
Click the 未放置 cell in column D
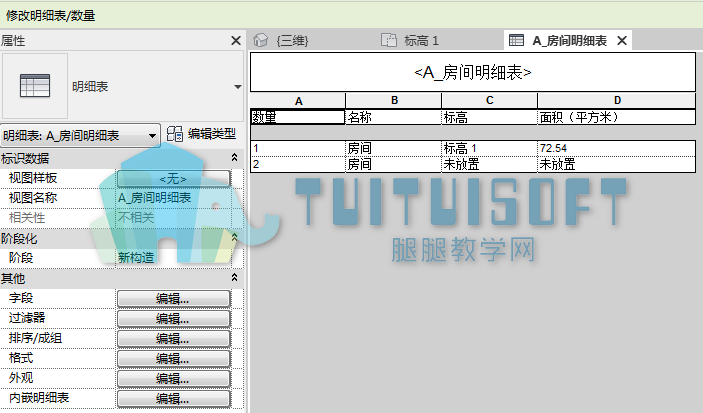click(x=617, y=164)
